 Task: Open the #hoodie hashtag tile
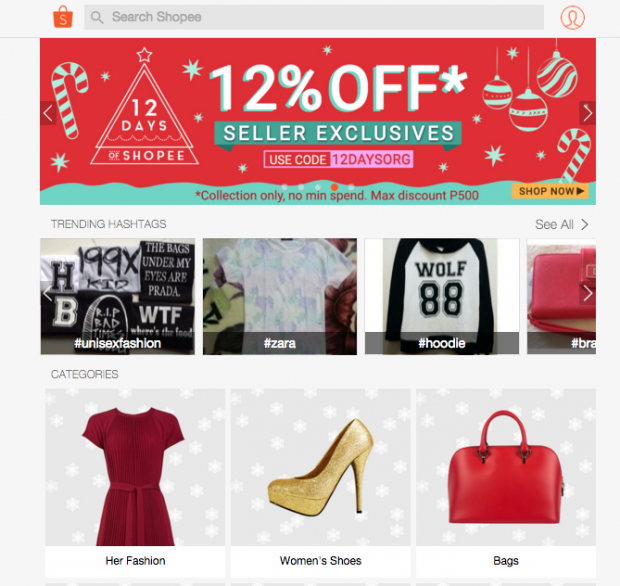(x=442, y=297)
